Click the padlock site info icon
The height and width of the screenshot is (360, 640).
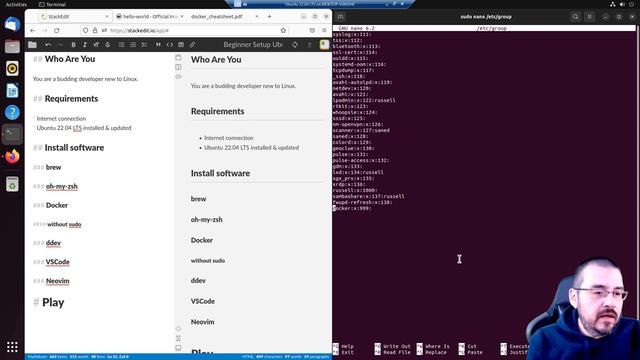tap(95, 31)
